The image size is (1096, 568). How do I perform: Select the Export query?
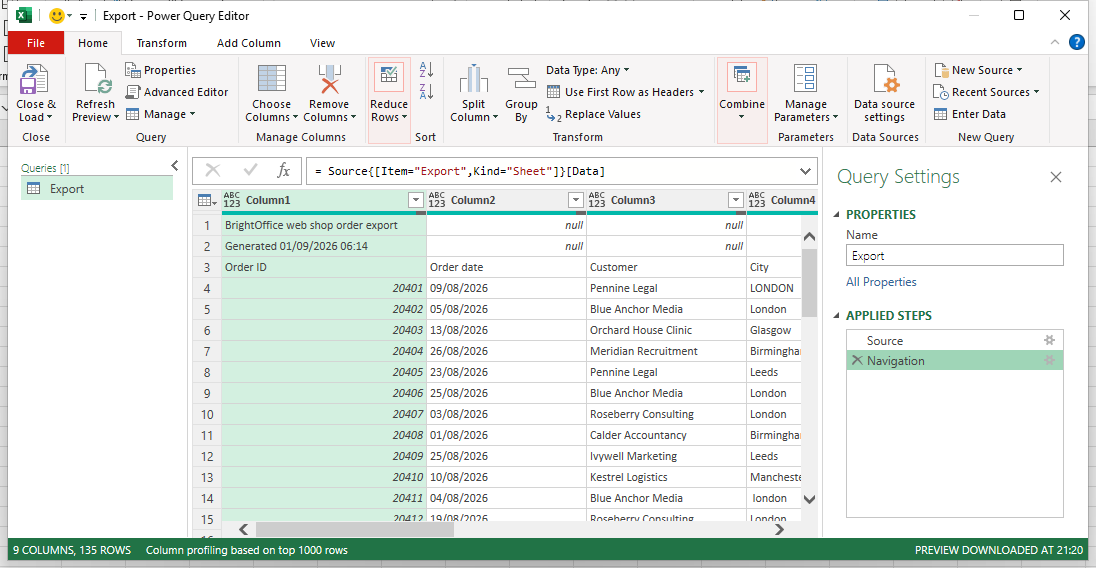[x=97, y=189]
